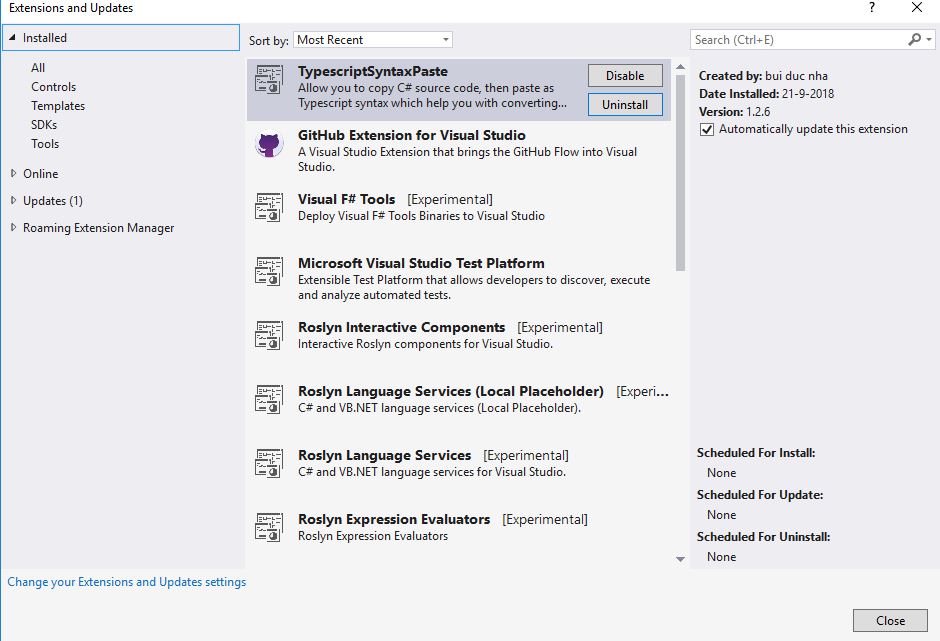
Task: Click the GitHub Extension octocat icon
Action: (x=269, y=145)
